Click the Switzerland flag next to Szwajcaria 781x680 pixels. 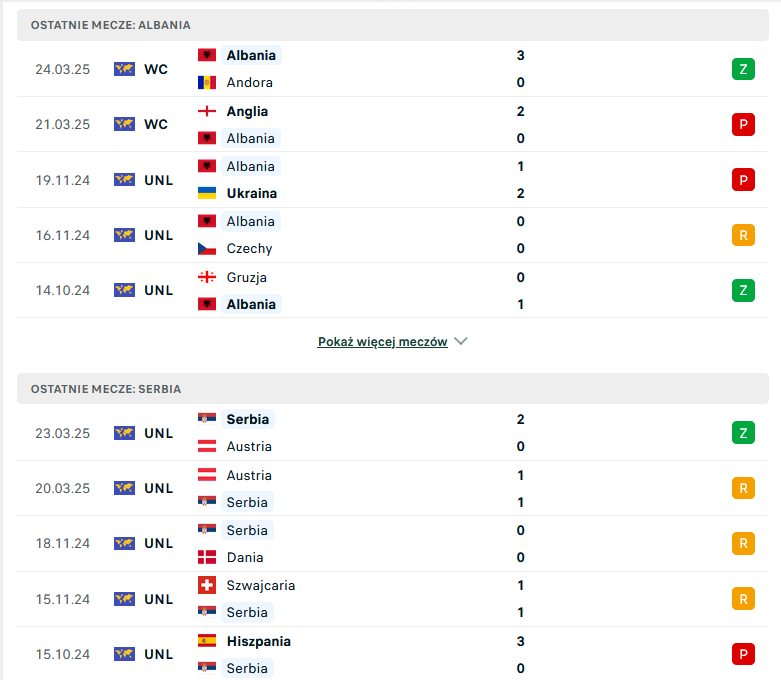coord(207,585)
